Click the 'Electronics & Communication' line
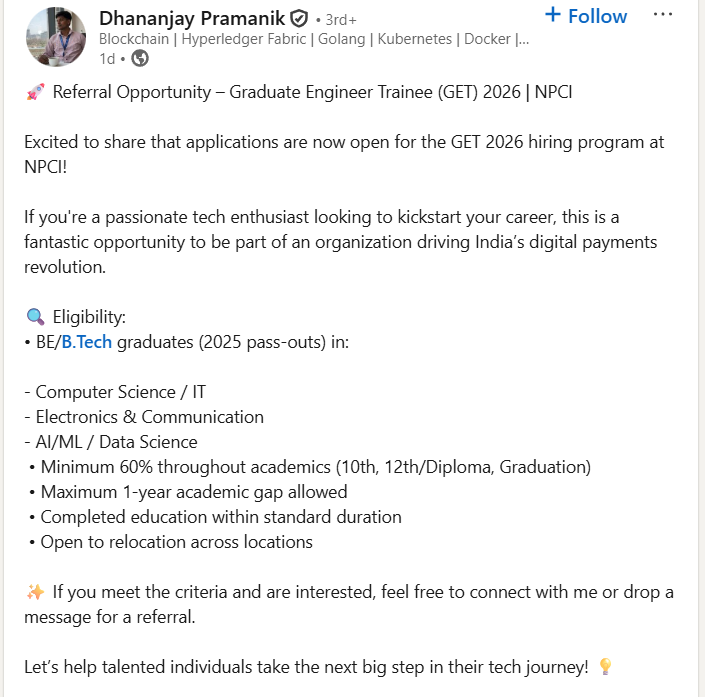Screen dimensions: 705x697 pyautogui.click(x=149, y=417)
